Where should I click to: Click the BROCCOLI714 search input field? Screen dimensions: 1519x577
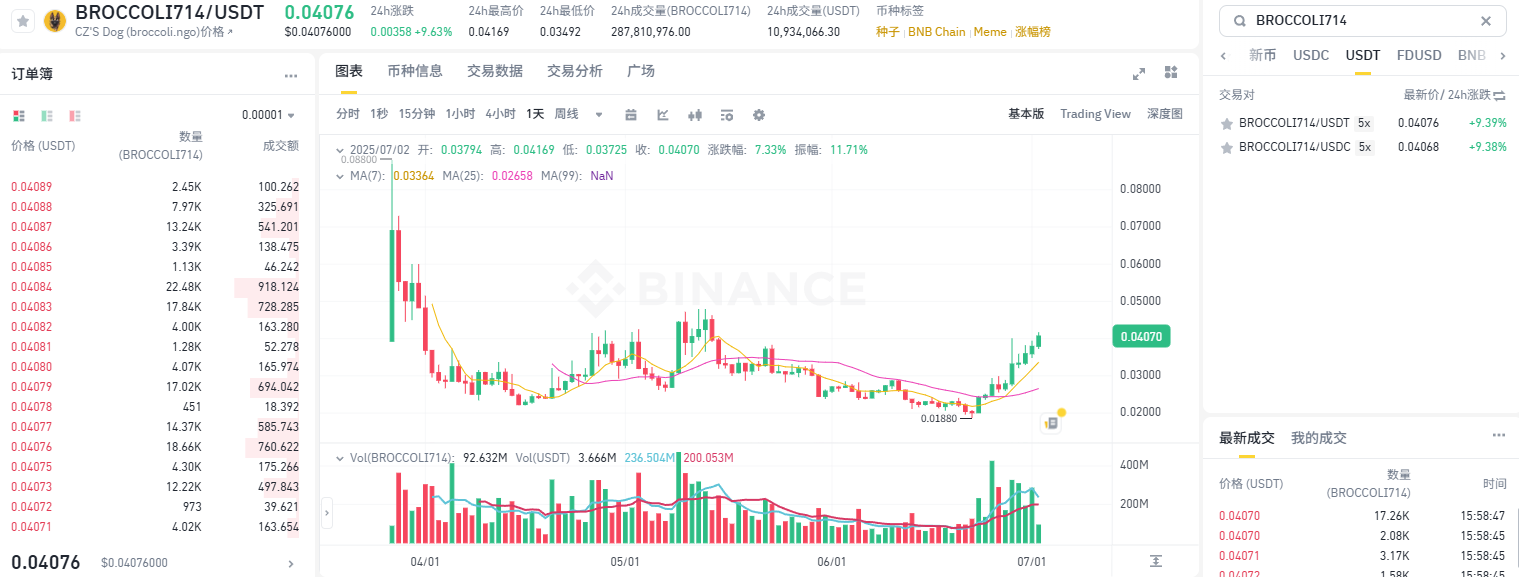pyautogui.click(x=1360, y=20)
